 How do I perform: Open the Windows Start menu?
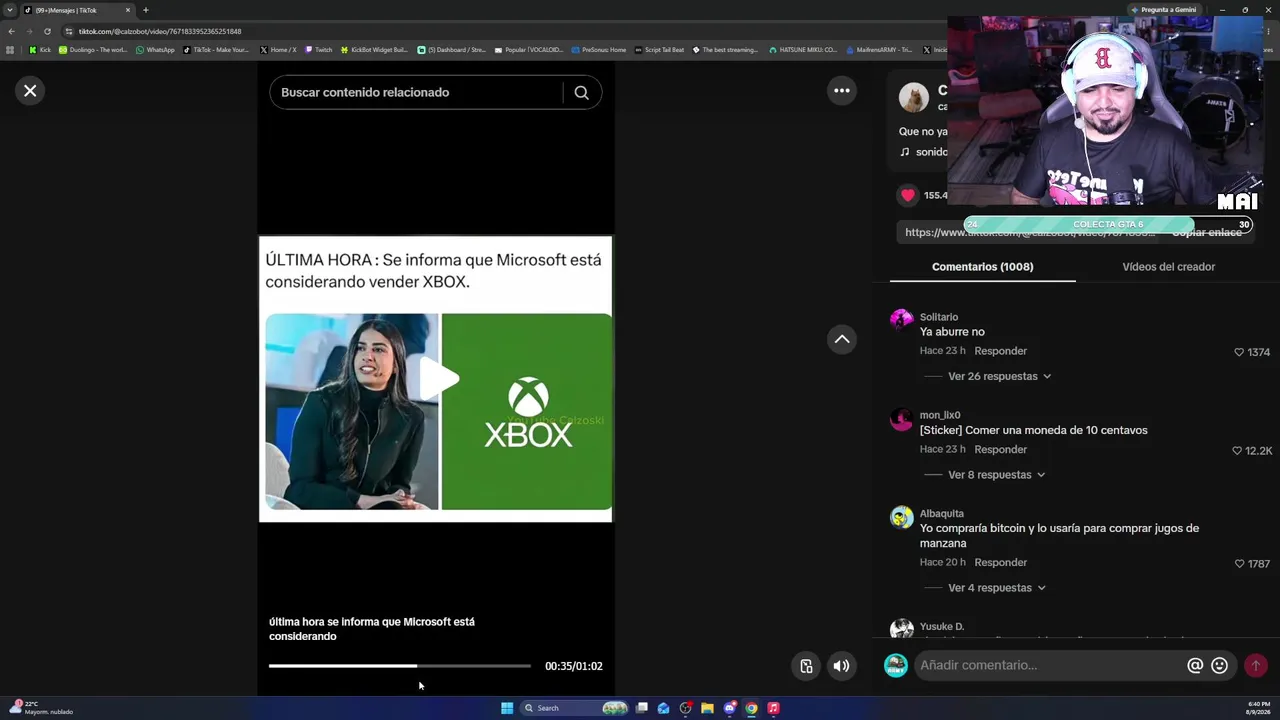(x=507, y=708)
